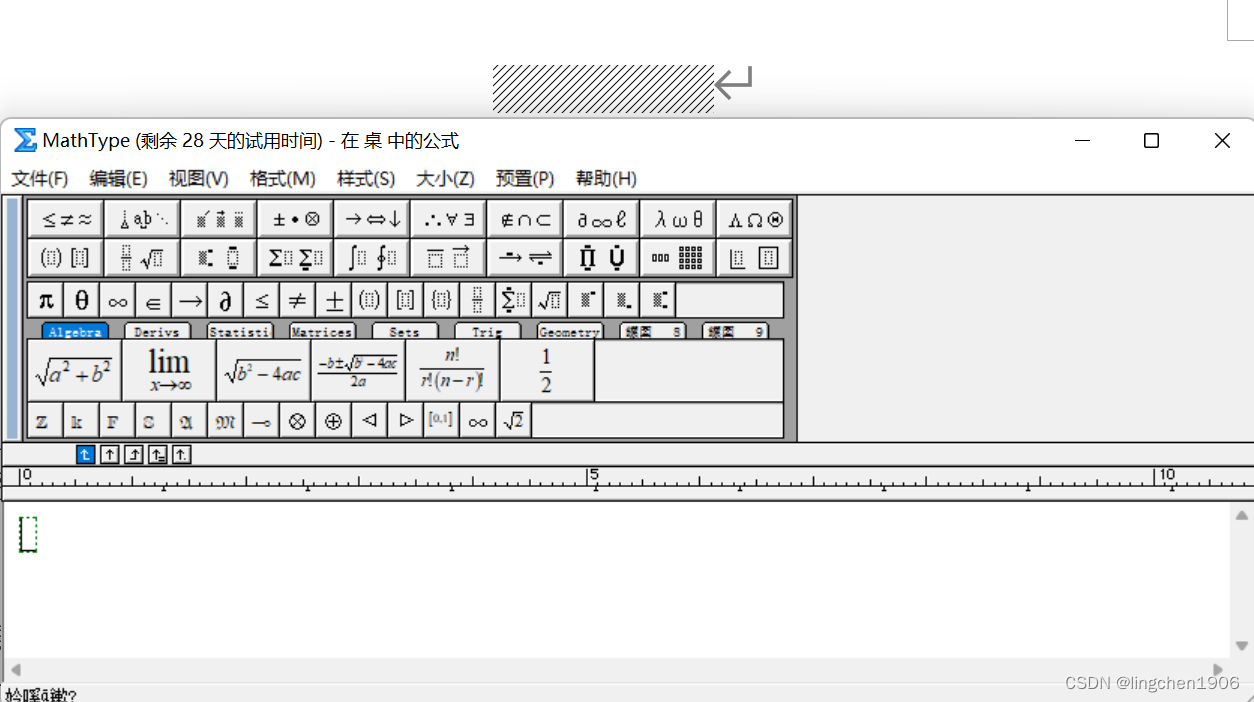The width and height of the screenshot is (1254, 702).
Task: Insert the square root template in small bar
Action: point(549,300)
